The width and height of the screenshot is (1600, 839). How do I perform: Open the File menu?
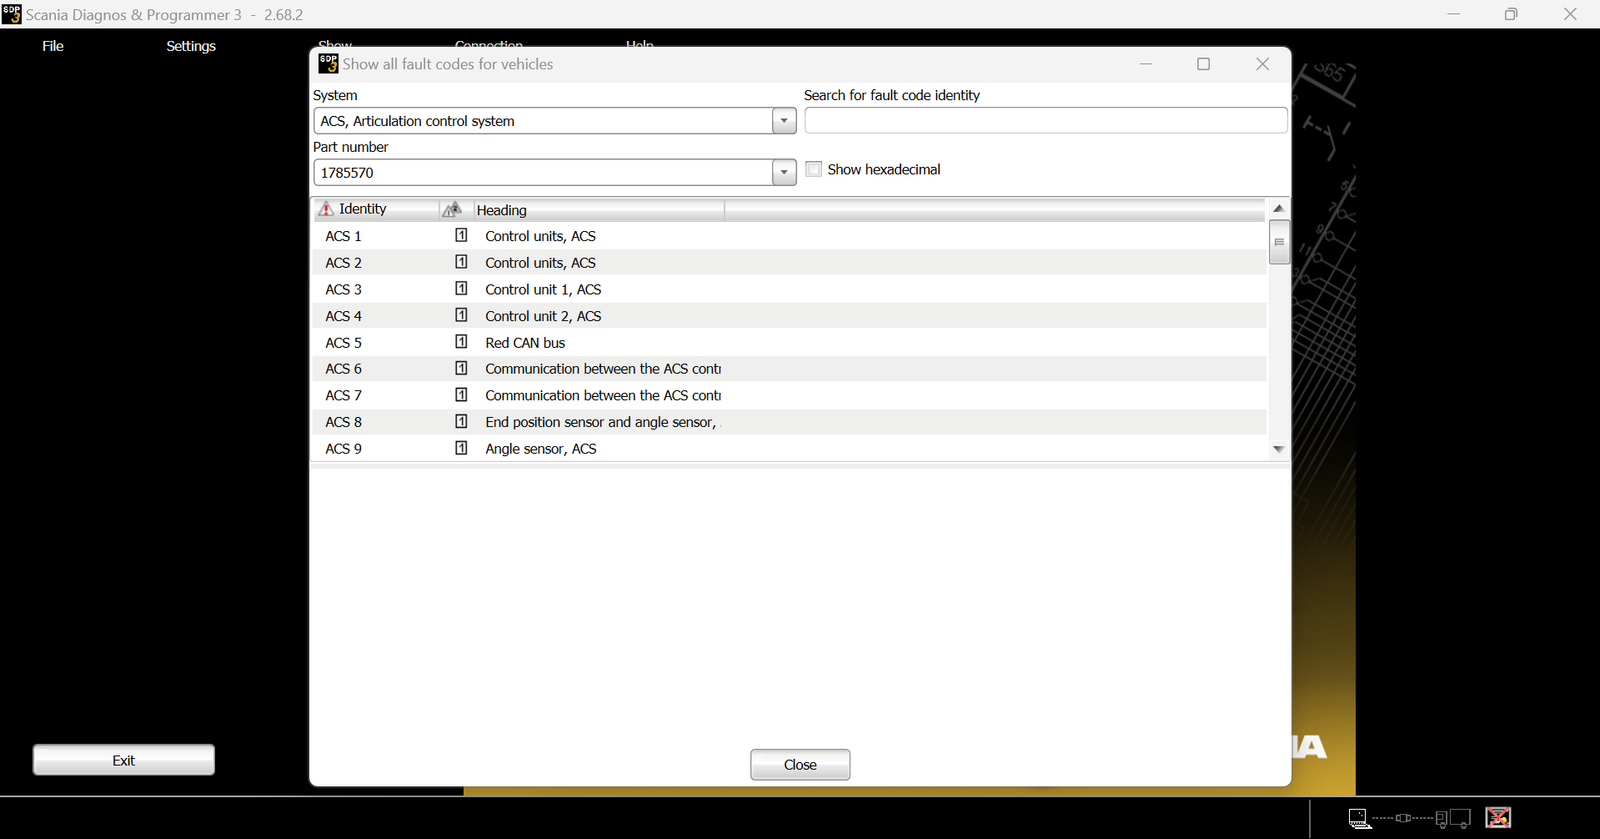53,46
